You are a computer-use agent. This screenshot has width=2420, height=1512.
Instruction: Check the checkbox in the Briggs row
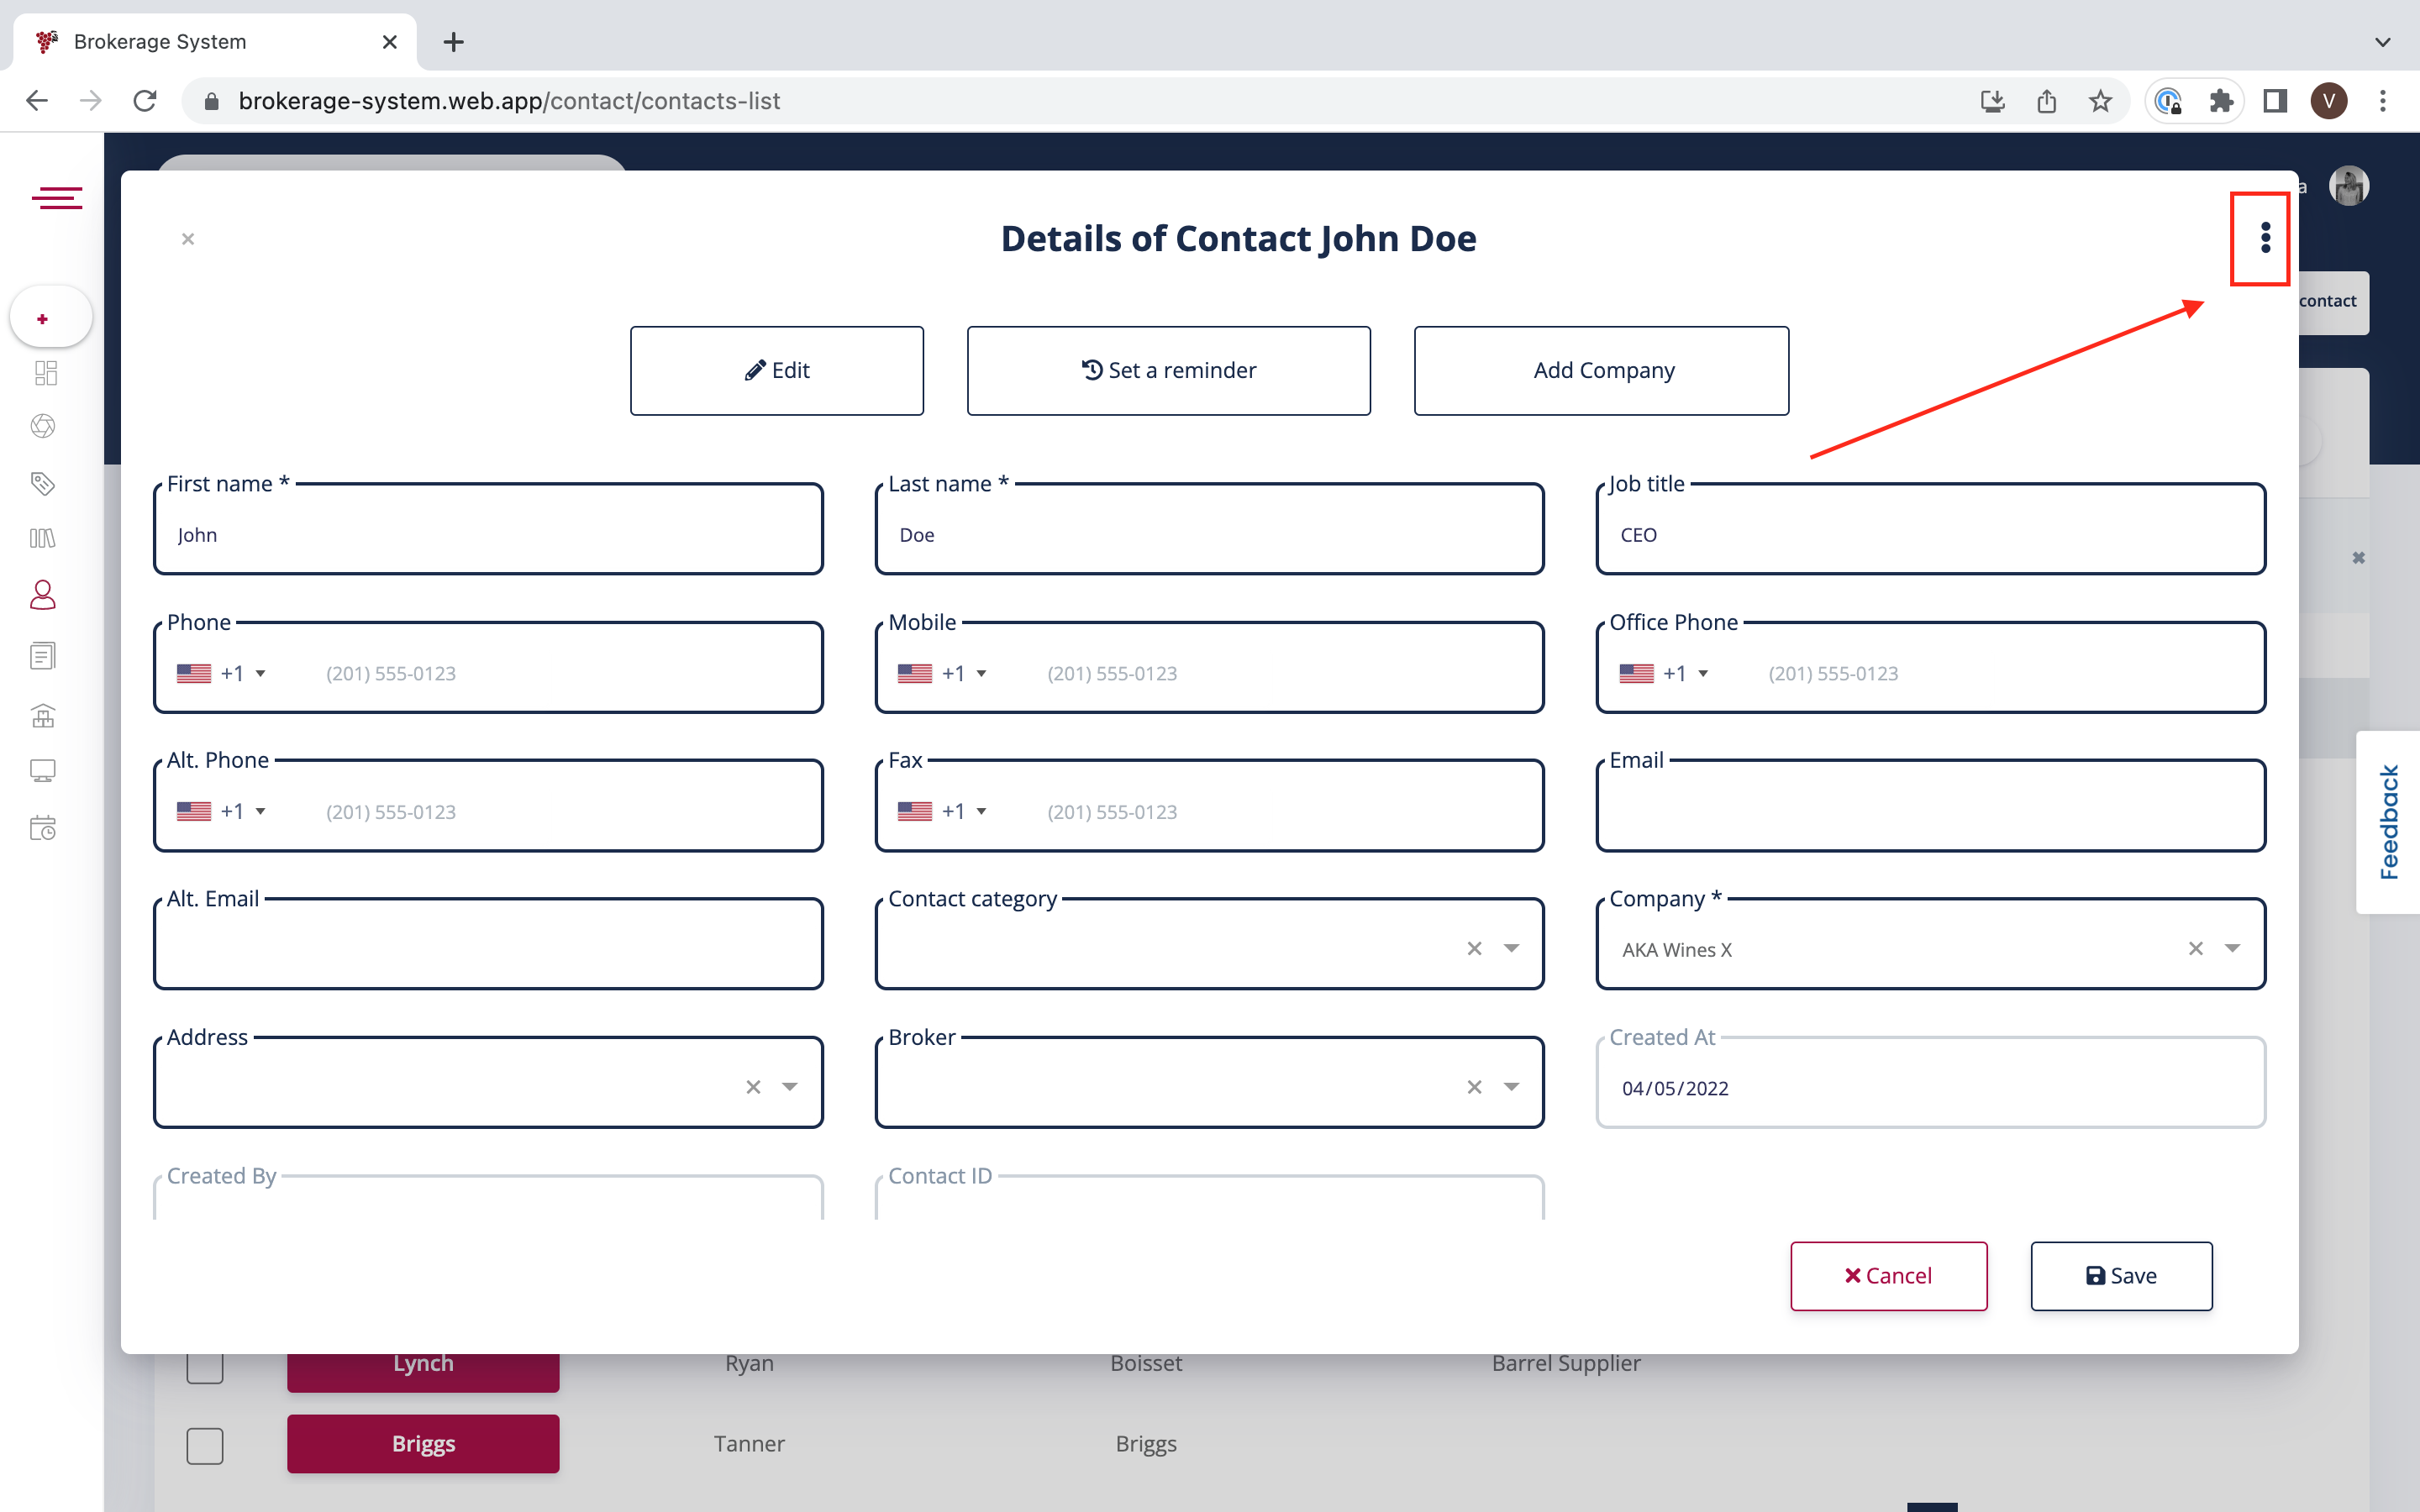pos(205,1445)
